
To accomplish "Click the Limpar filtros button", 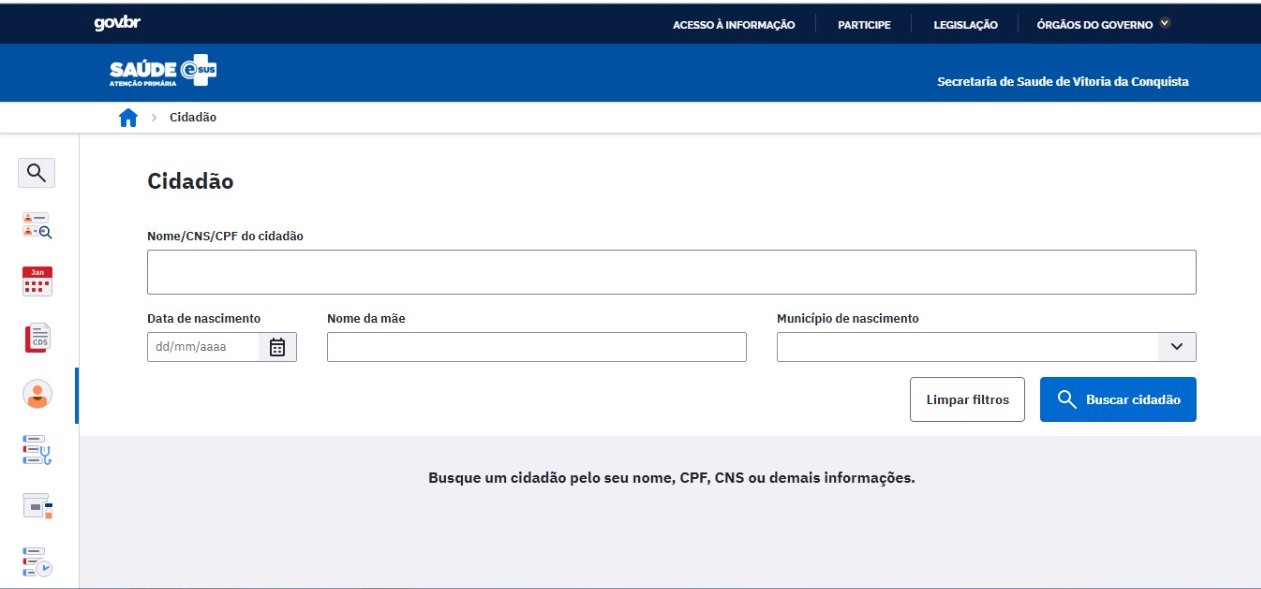I will pos(967,400).
